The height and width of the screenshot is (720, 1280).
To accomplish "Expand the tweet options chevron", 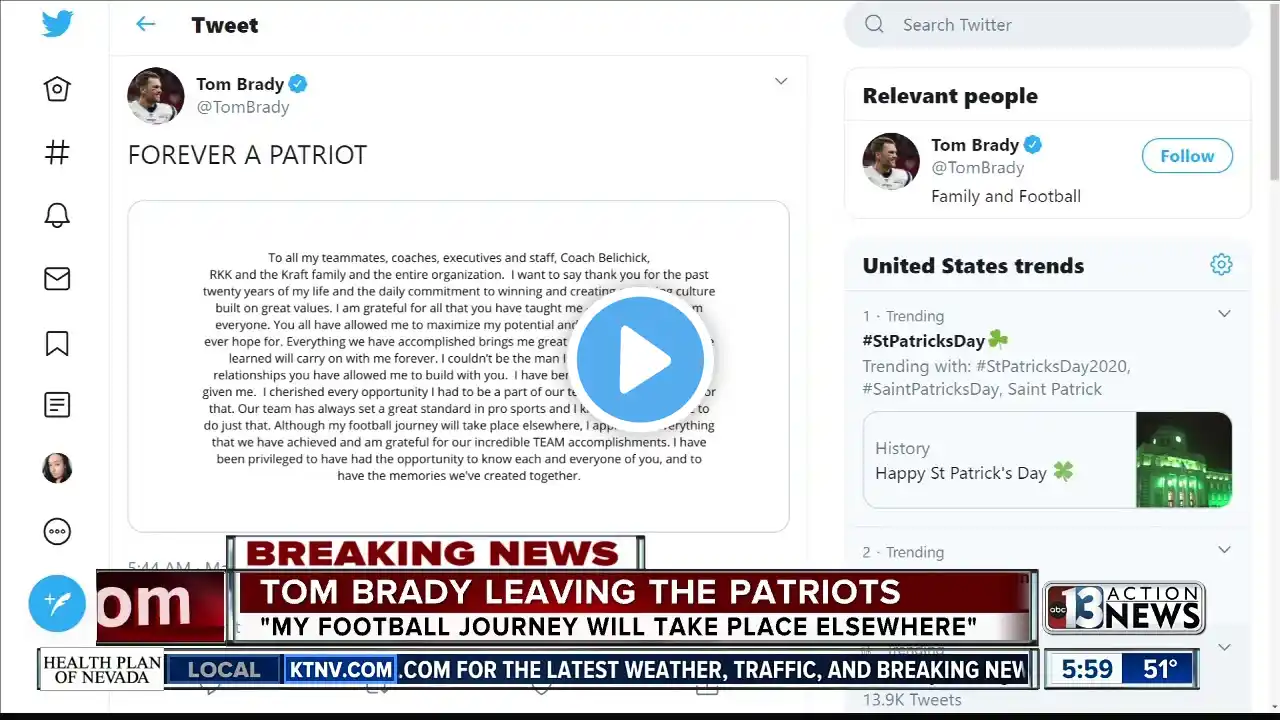I will coord(781,81).
